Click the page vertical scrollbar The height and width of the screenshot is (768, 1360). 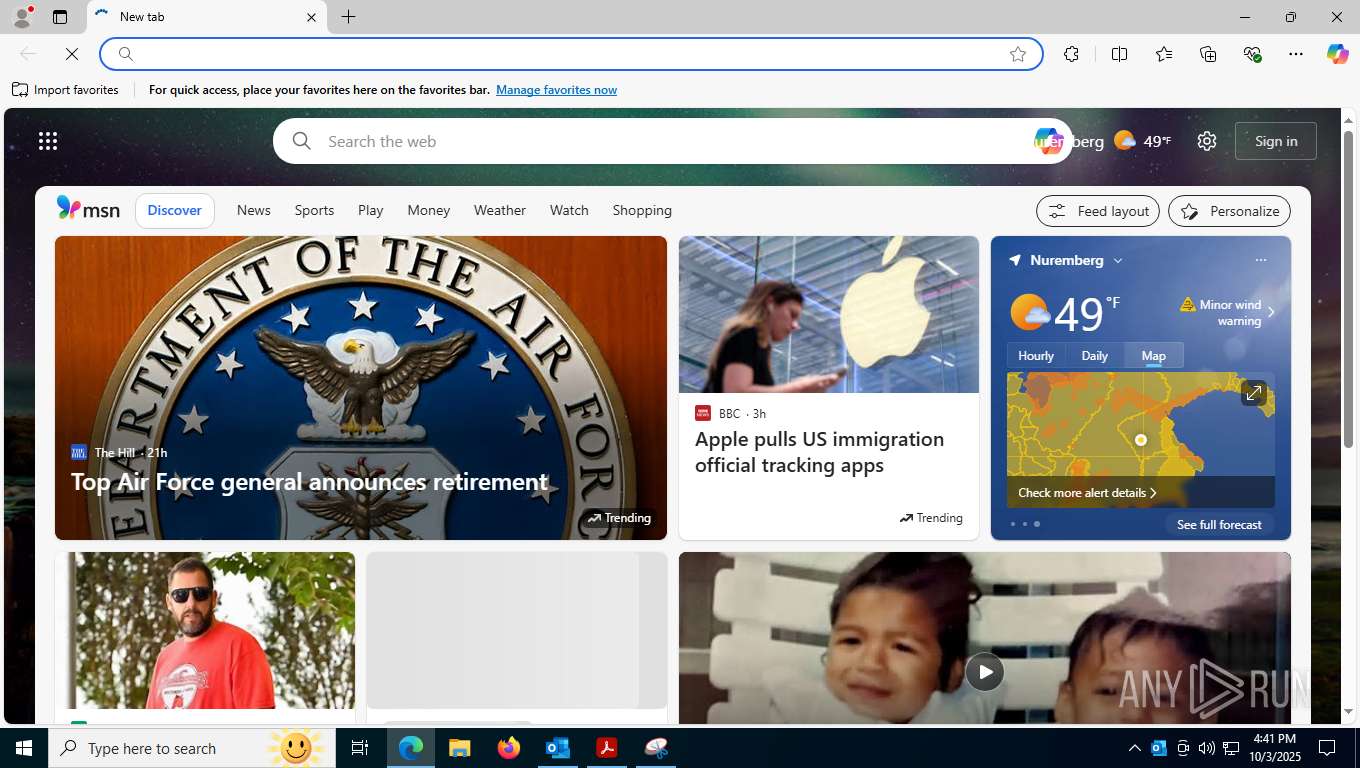1349,289
